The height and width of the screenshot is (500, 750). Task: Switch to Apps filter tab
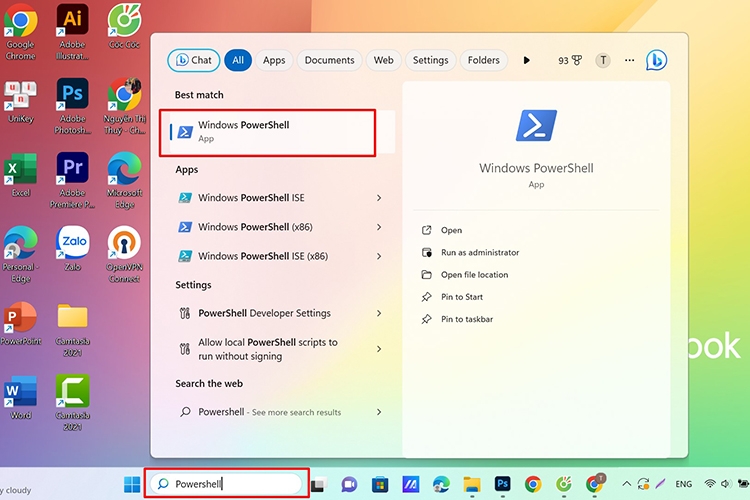pos(274,60)
